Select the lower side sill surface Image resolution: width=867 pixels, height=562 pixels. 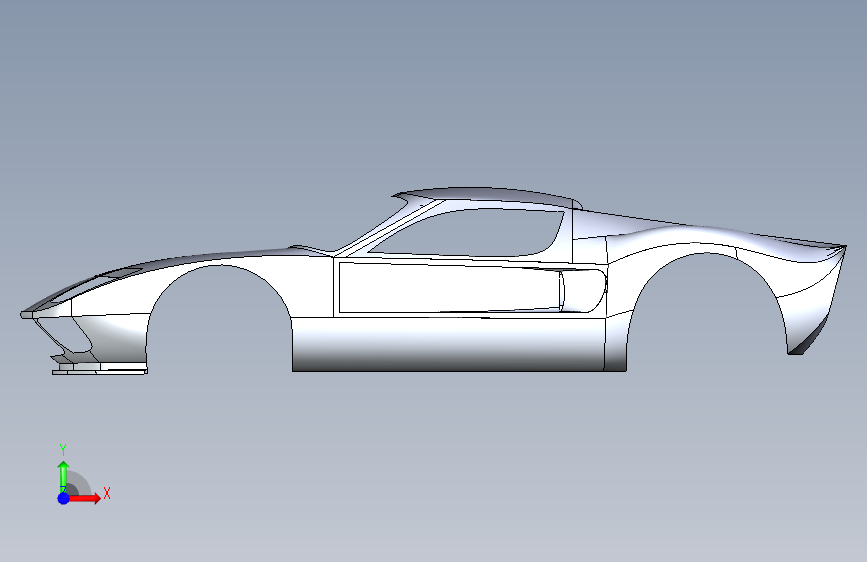pyautogui.click(x=448, y=344)
